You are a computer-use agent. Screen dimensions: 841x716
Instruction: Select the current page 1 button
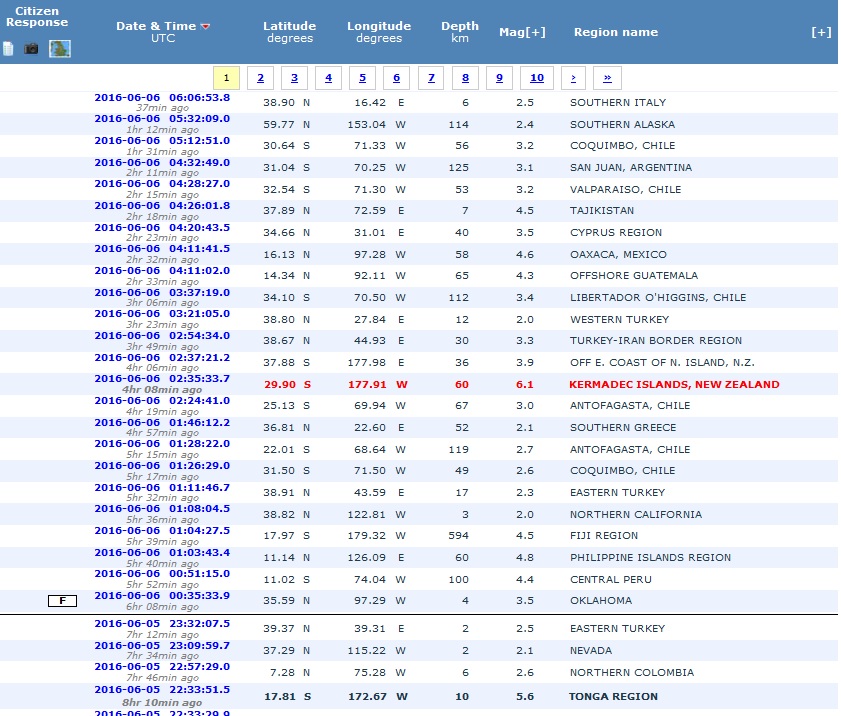(x=227, y=78)
